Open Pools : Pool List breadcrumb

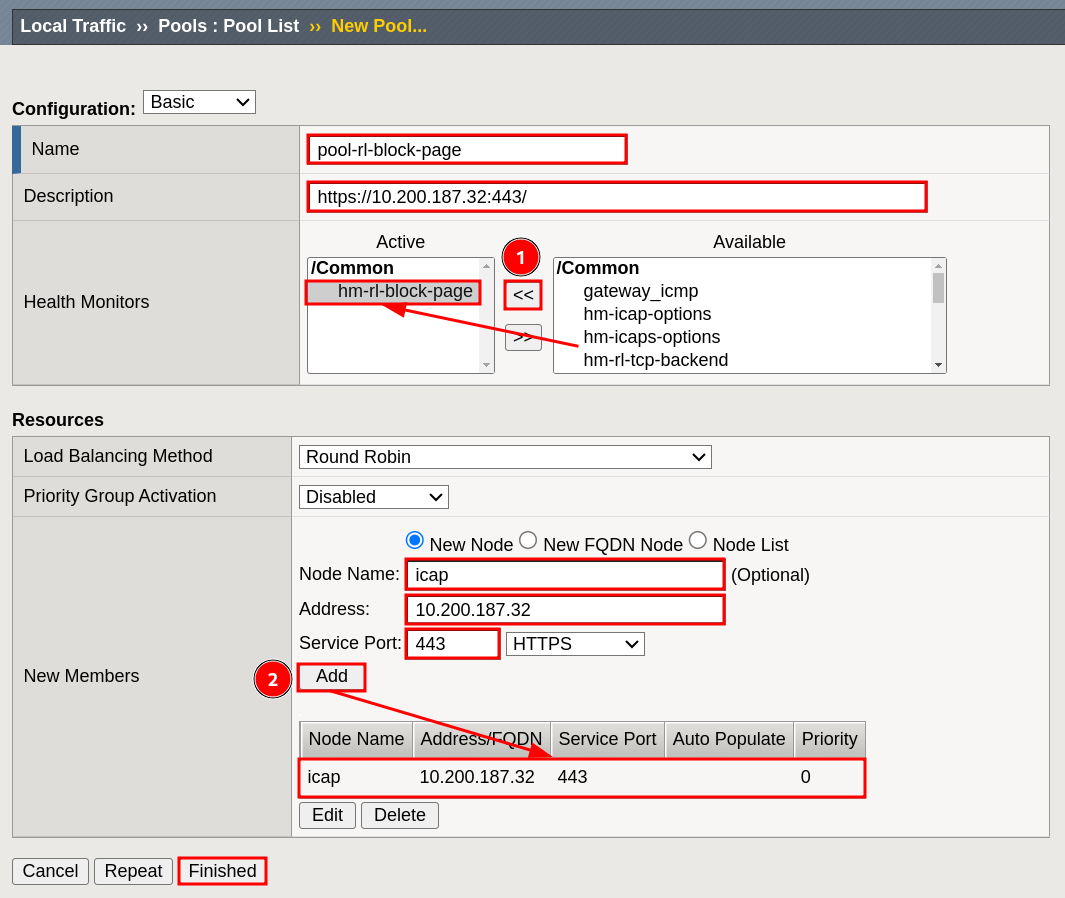click(228, 26)
